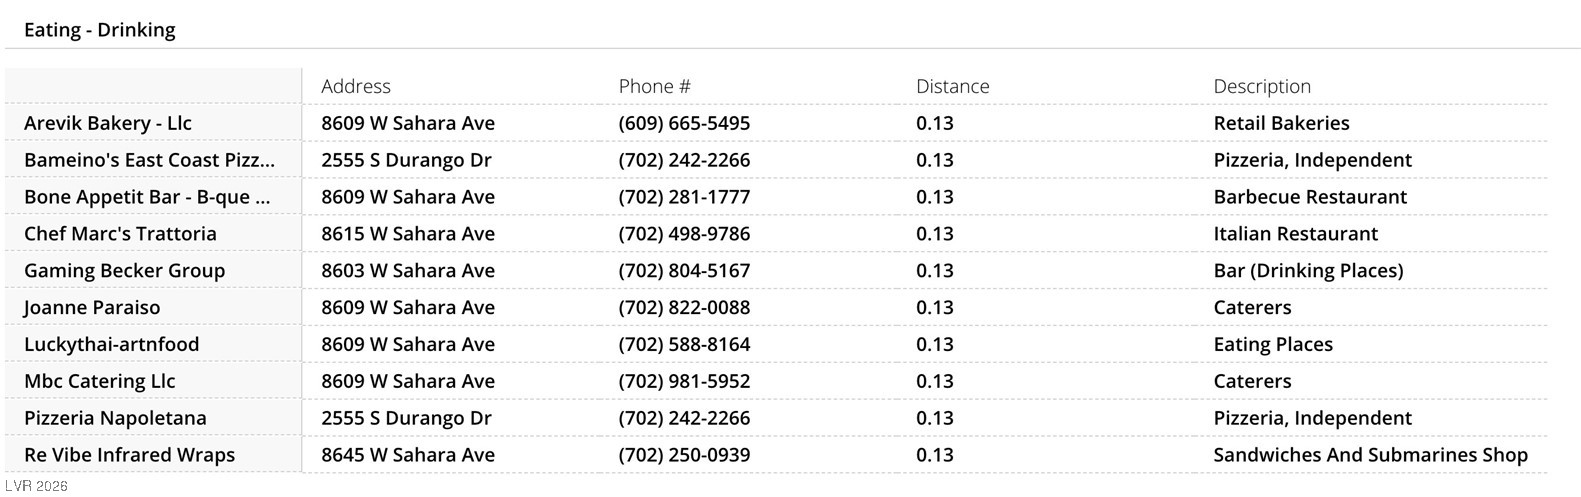
Task: Select Sandwiches And Submarines Shop description
Action: [x=1370, y=455]
